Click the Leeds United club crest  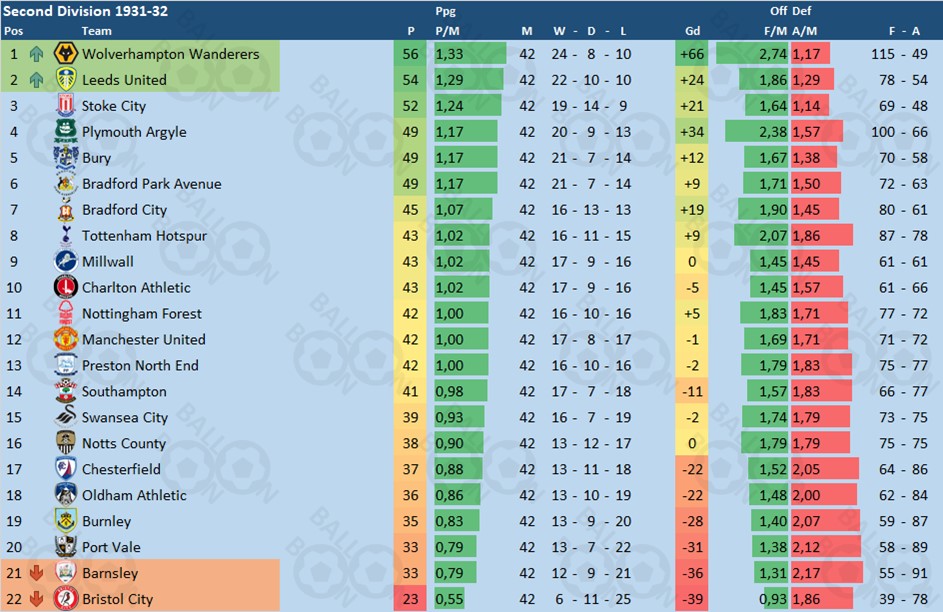[x=66, y=79]
